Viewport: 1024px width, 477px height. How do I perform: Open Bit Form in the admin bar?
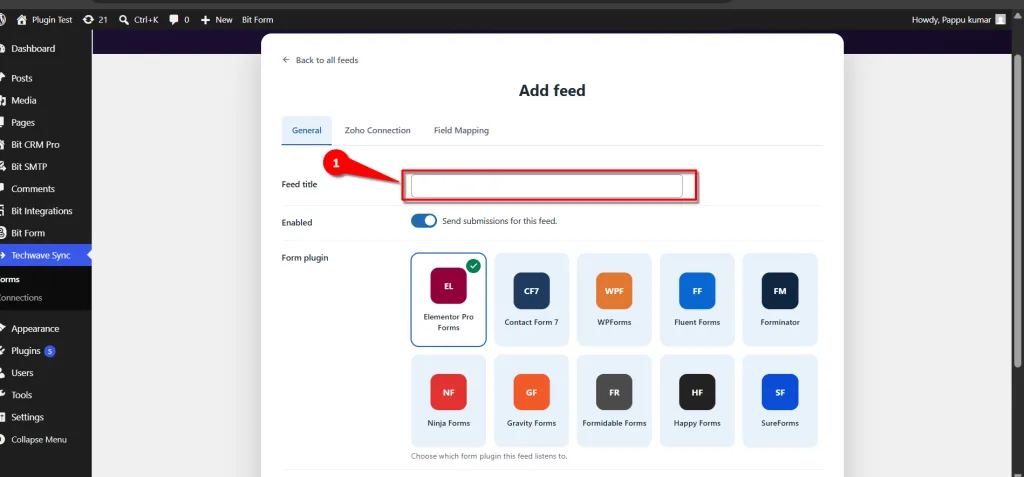257,20
